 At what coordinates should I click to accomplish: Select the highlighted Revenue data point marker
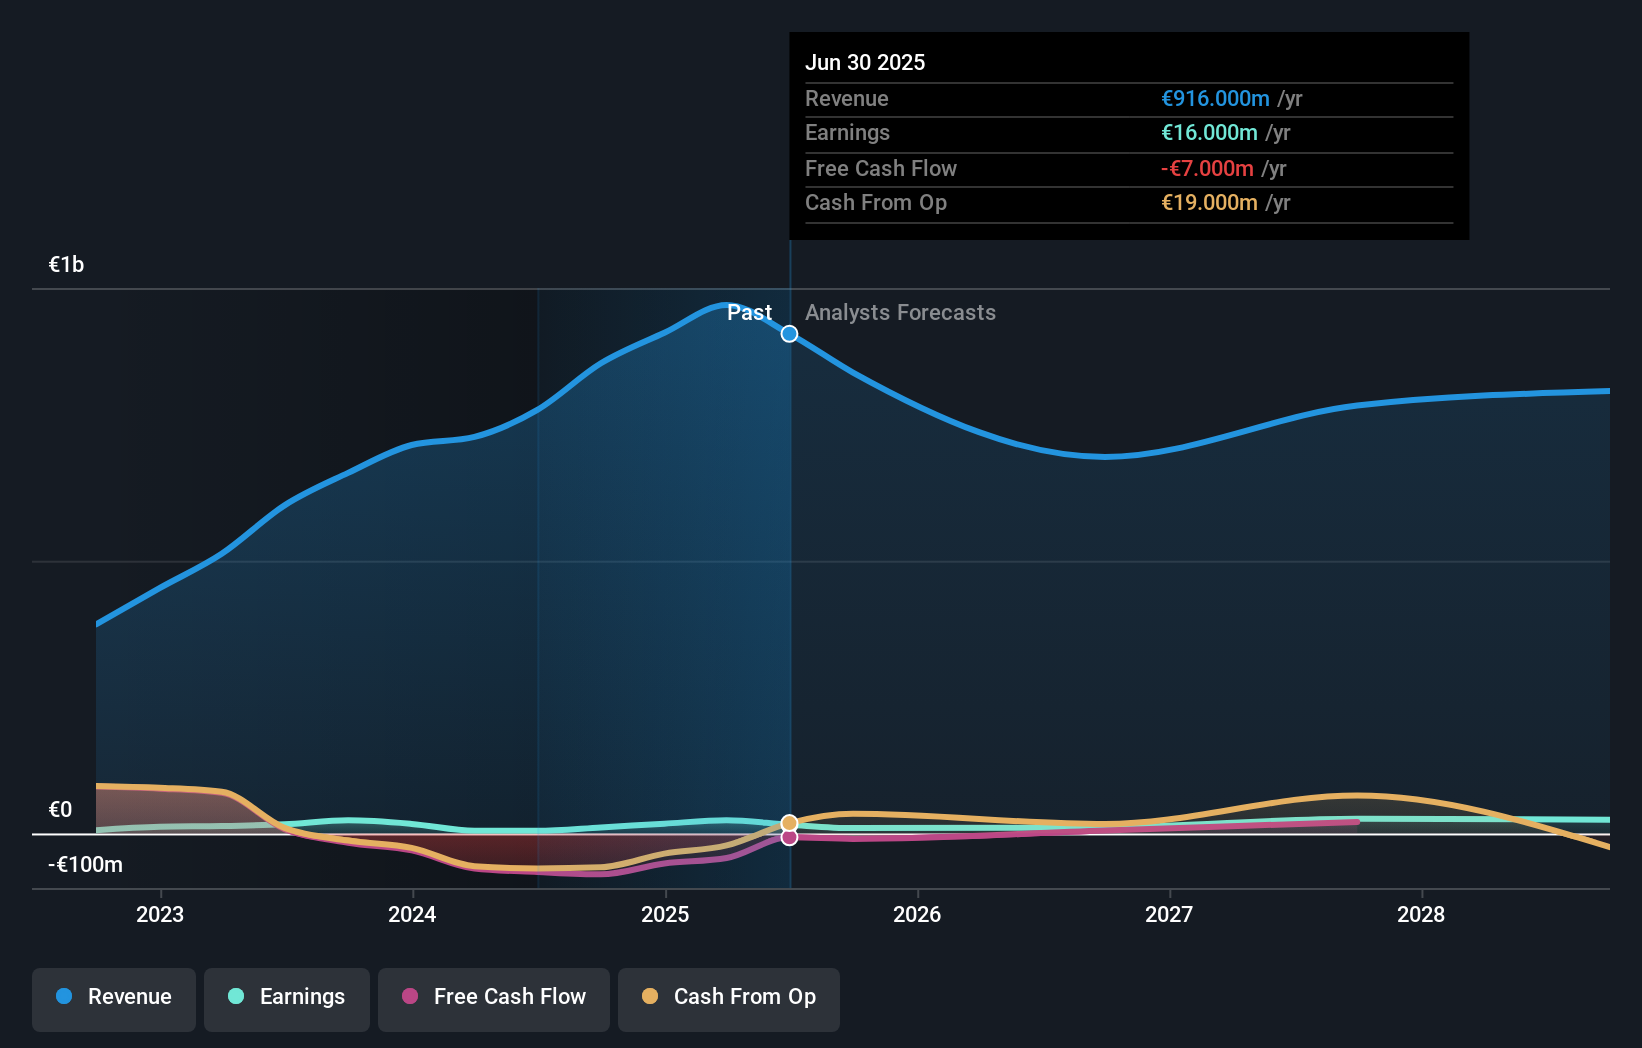(789, 334)
